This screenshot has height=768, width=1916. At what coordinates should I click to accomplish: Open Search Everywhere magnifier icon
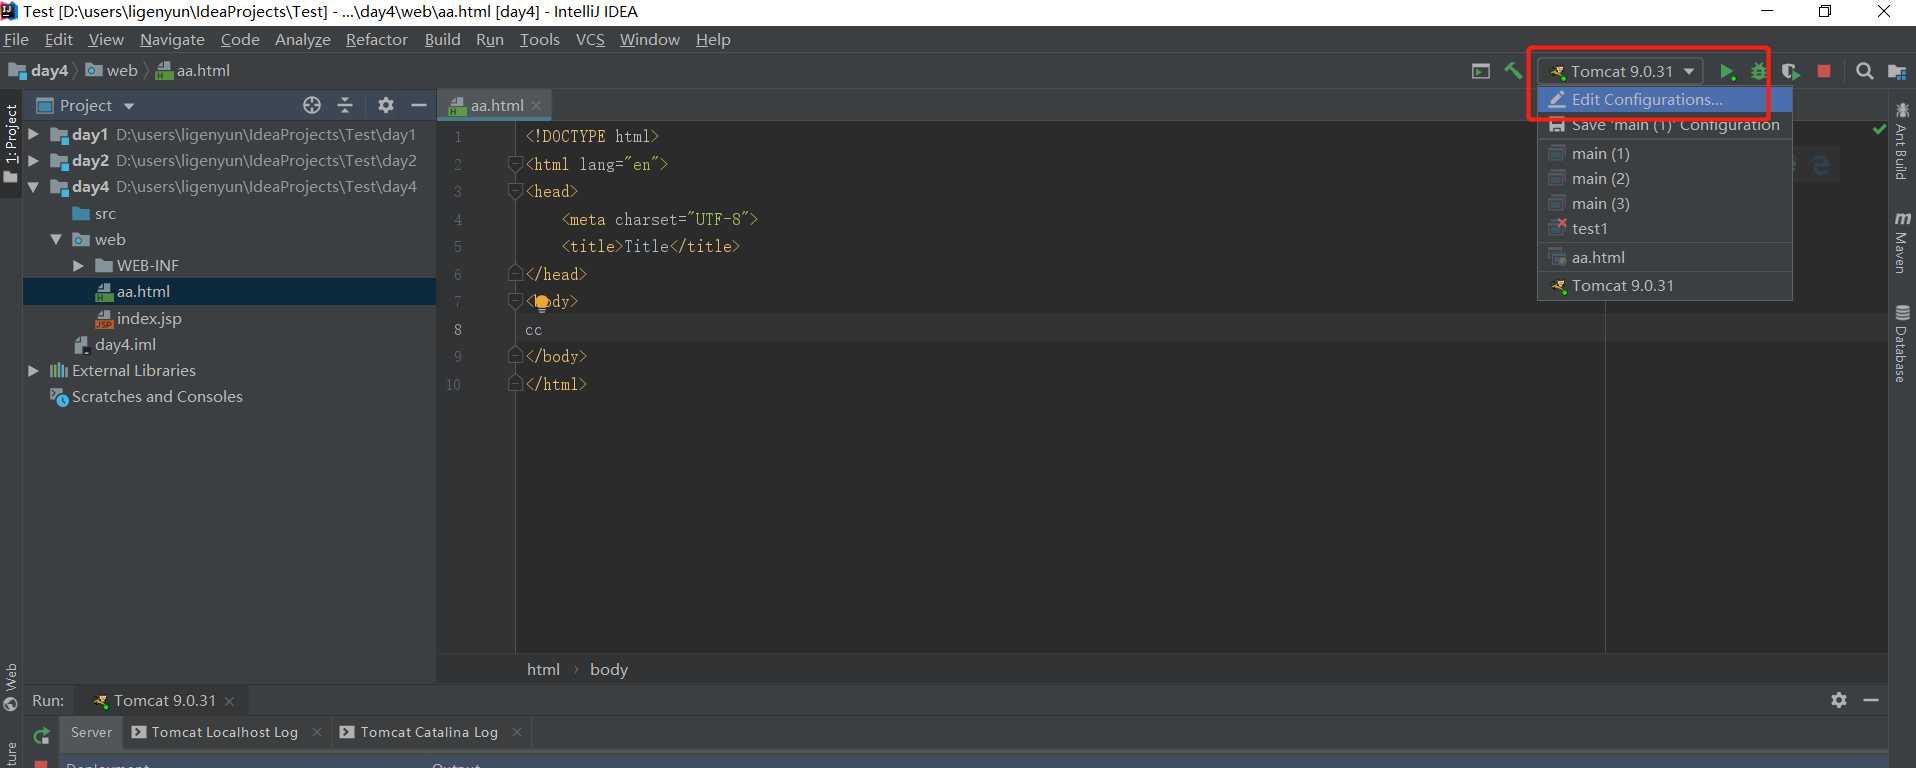tap(1865, 72)
